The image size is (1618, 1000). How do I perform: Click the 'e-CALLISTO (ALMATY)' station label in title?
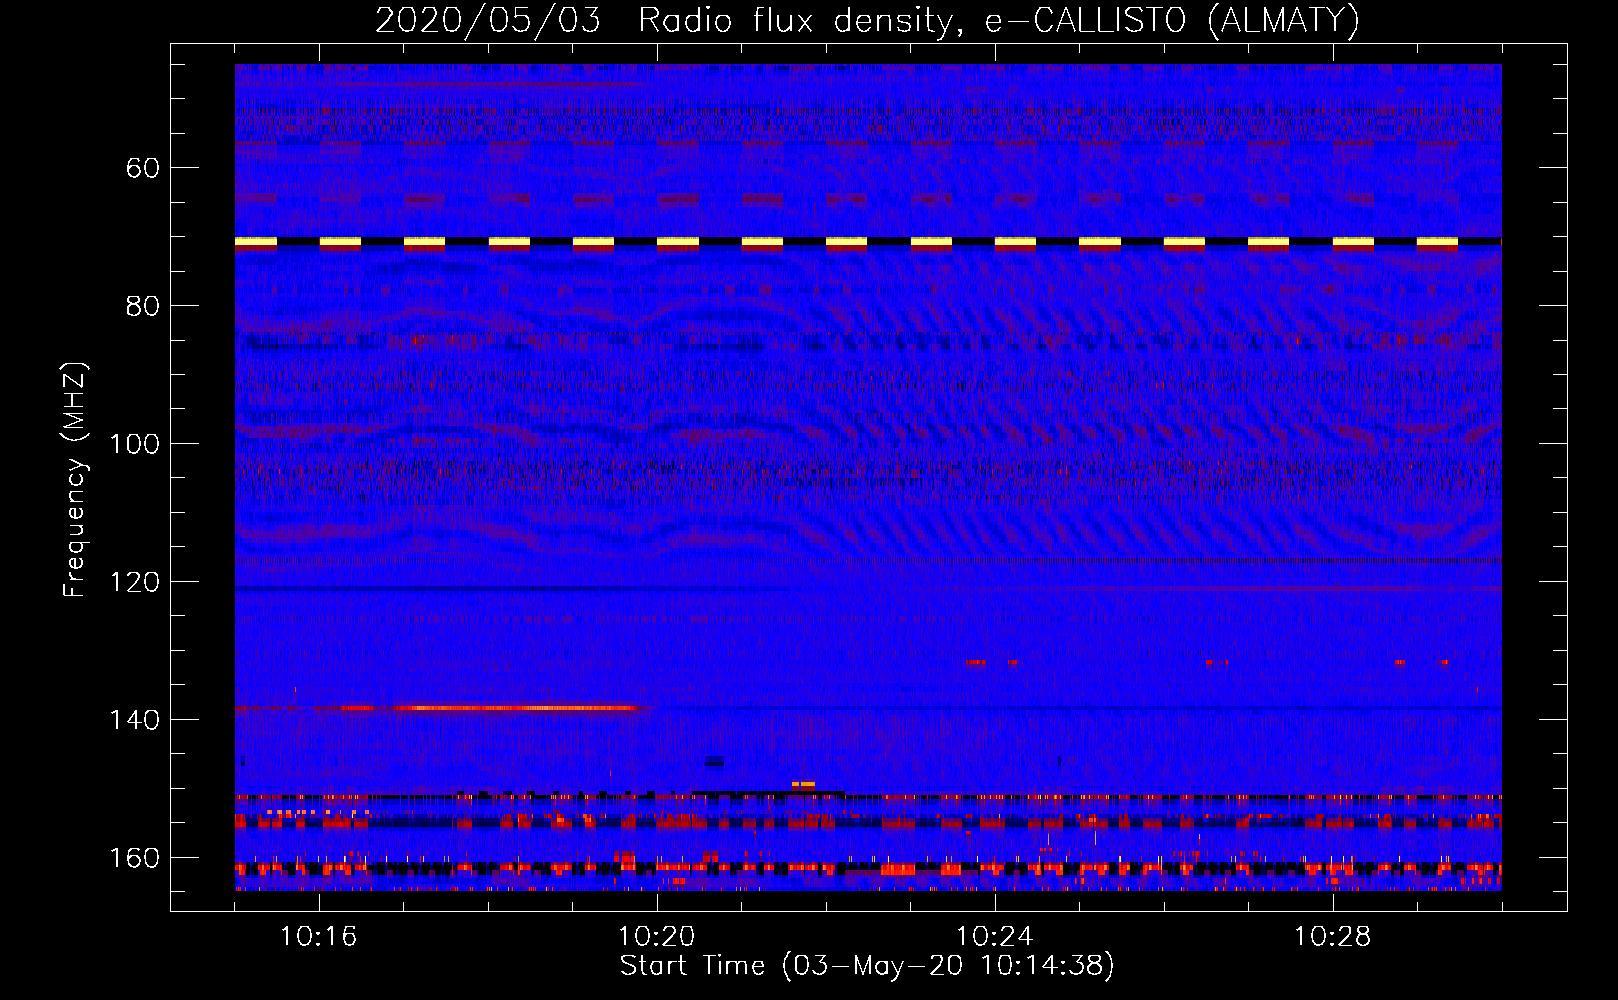click(1172, 21)
